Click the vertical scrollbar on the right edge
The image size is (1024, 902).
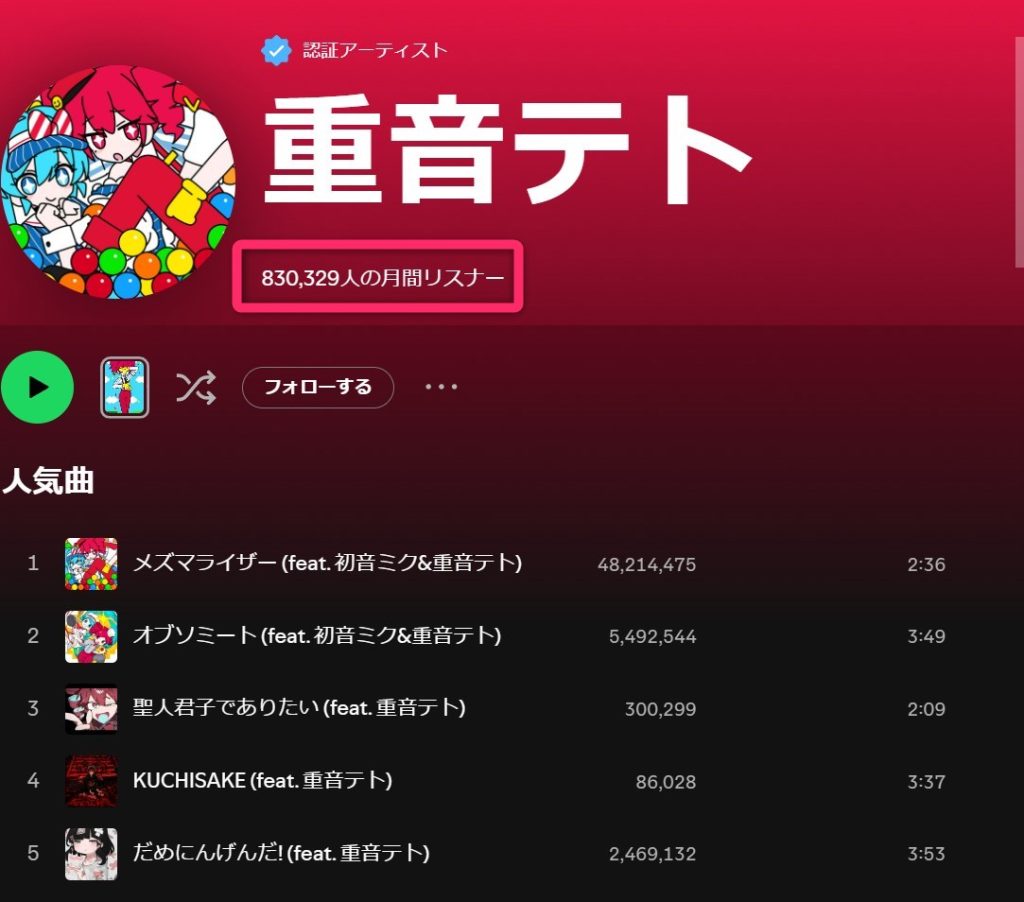pyautogui.click(x=1019, y=152)
